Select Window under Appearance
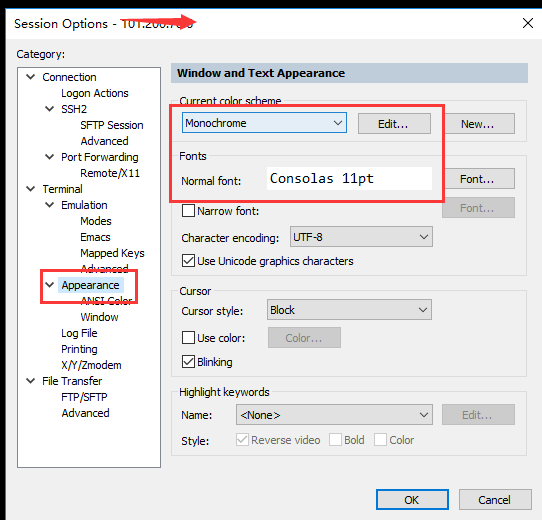 (x=100, y=317)
